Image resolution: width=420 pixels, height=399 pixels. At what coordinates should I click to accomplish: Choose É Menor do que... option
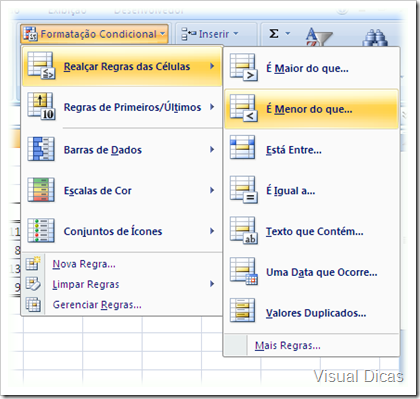click(309, 109)
